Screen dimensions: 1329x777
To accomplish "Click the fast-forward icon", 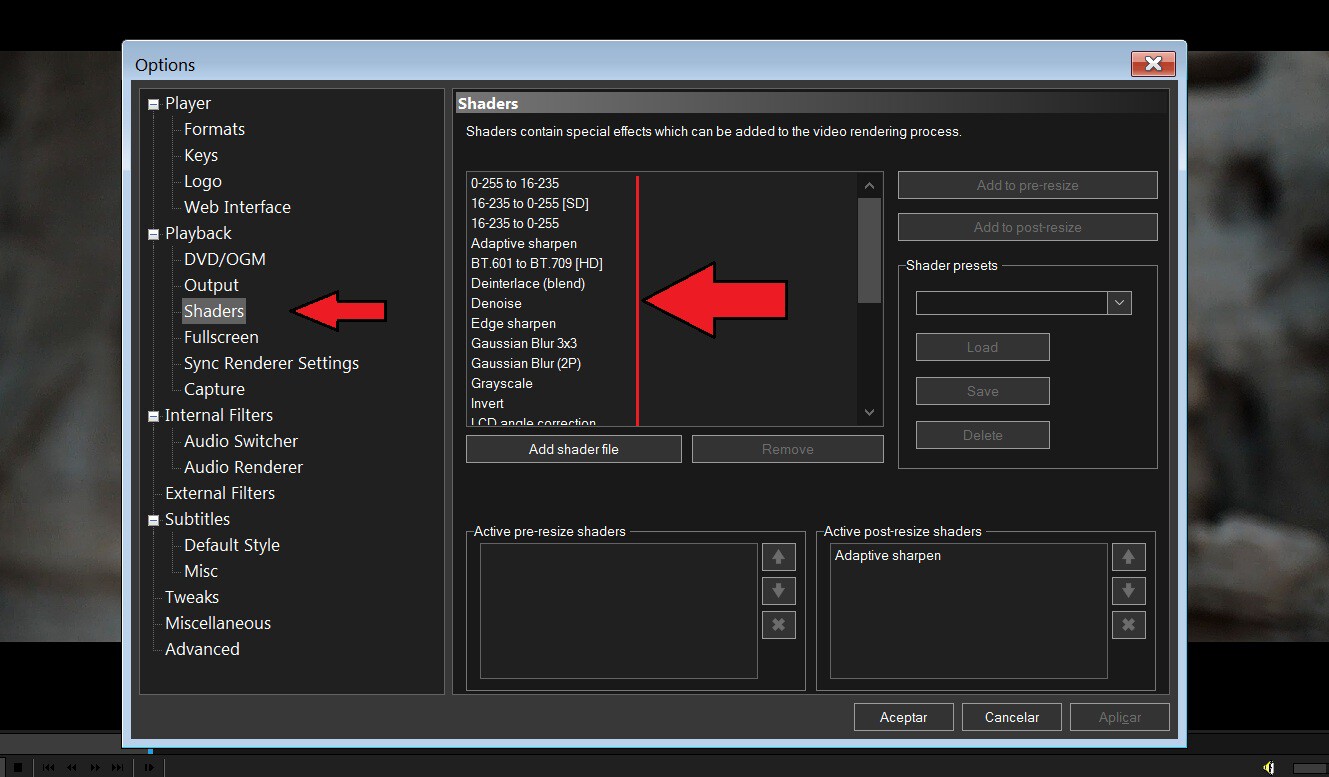I will point(94,766).
